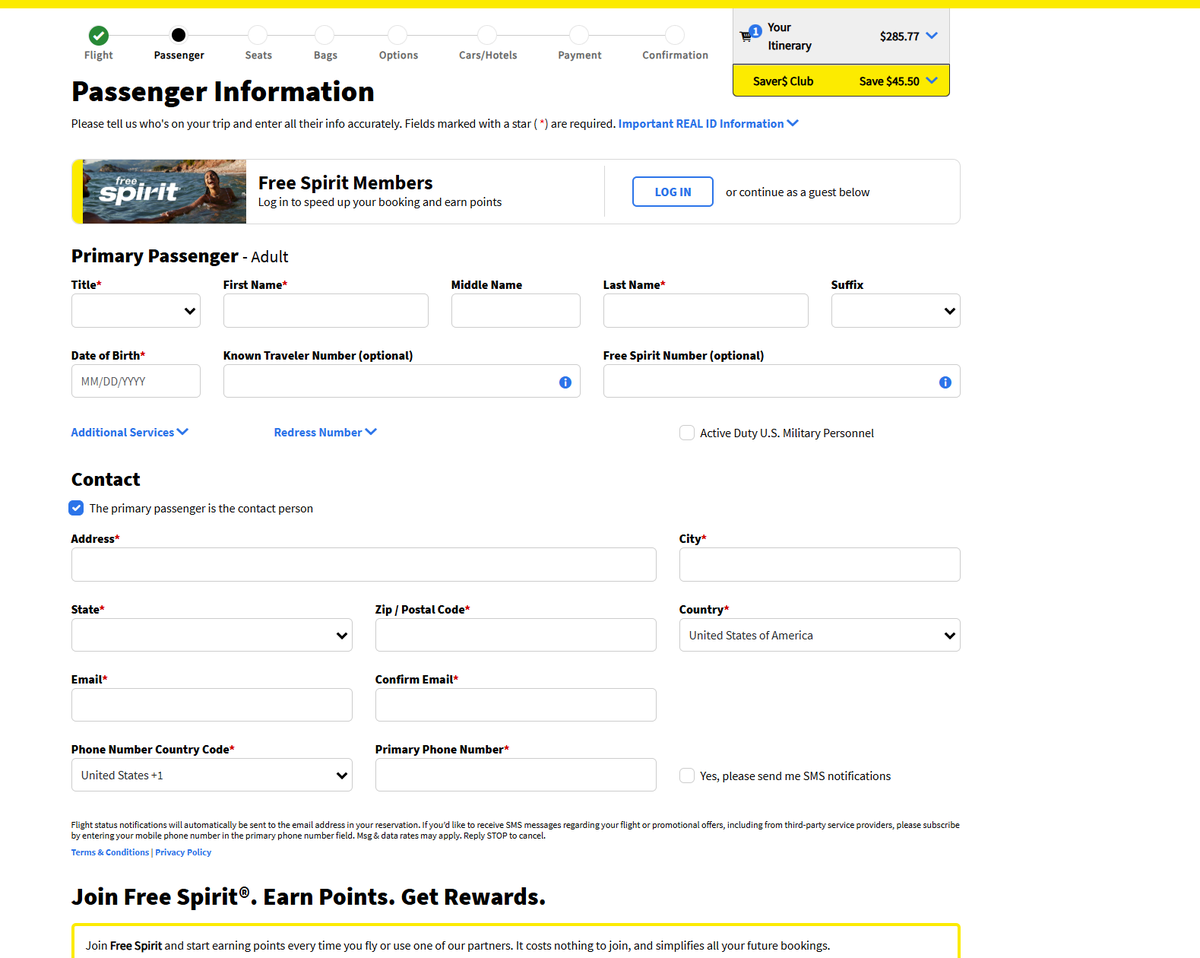Click the Primary Phone Number field
Screen dimensions: 1200x958
point(516,775)
